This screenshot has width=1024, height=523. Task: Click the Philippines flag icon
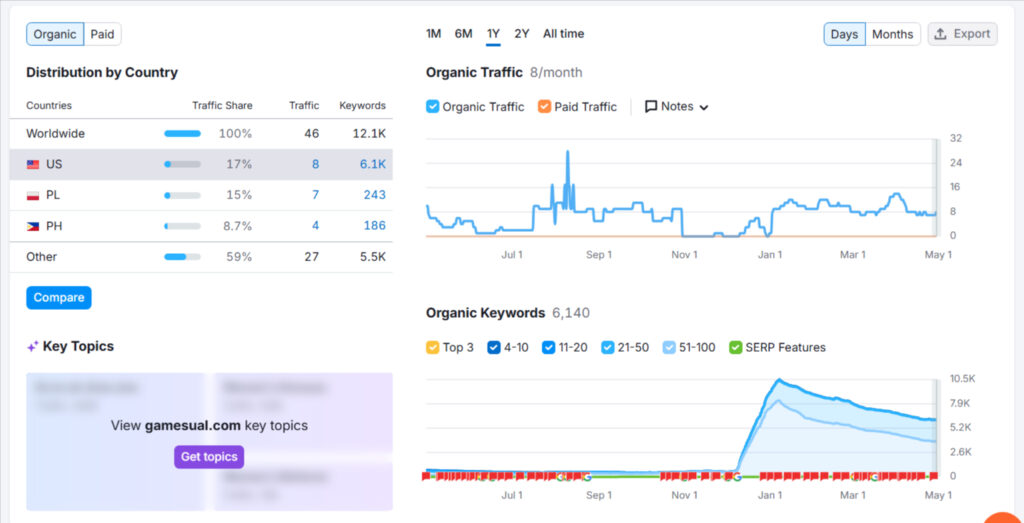coord(33,227)
